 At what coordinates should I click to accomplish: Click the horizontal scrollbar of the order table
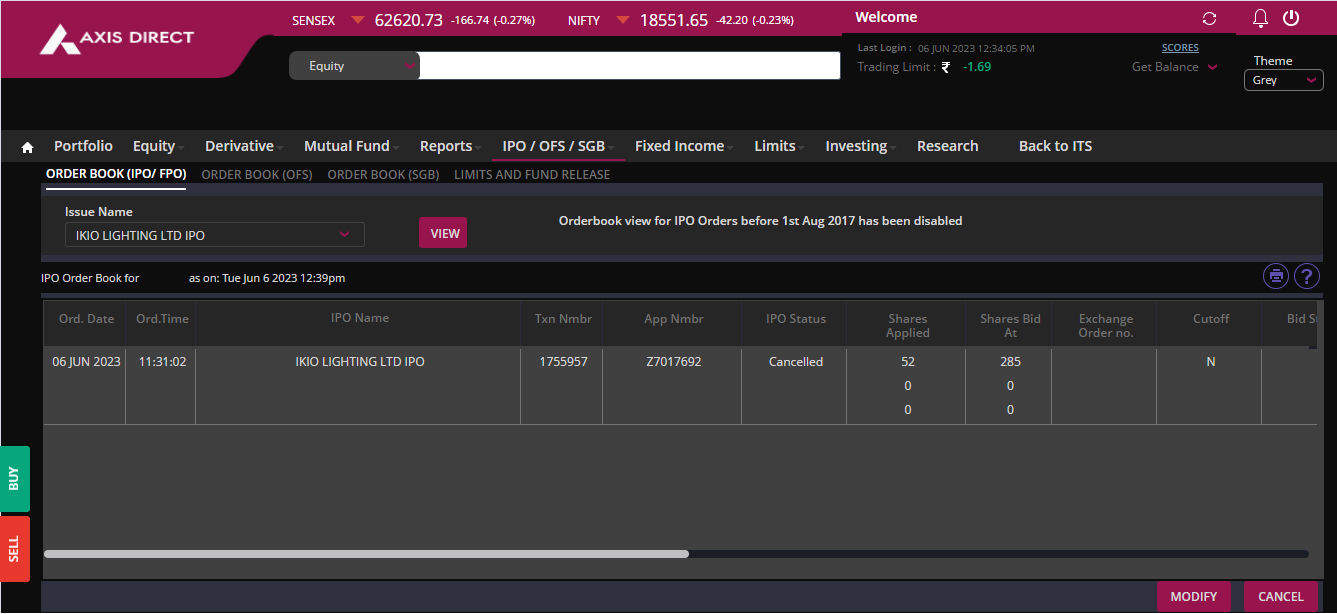(x=366, y=553)
